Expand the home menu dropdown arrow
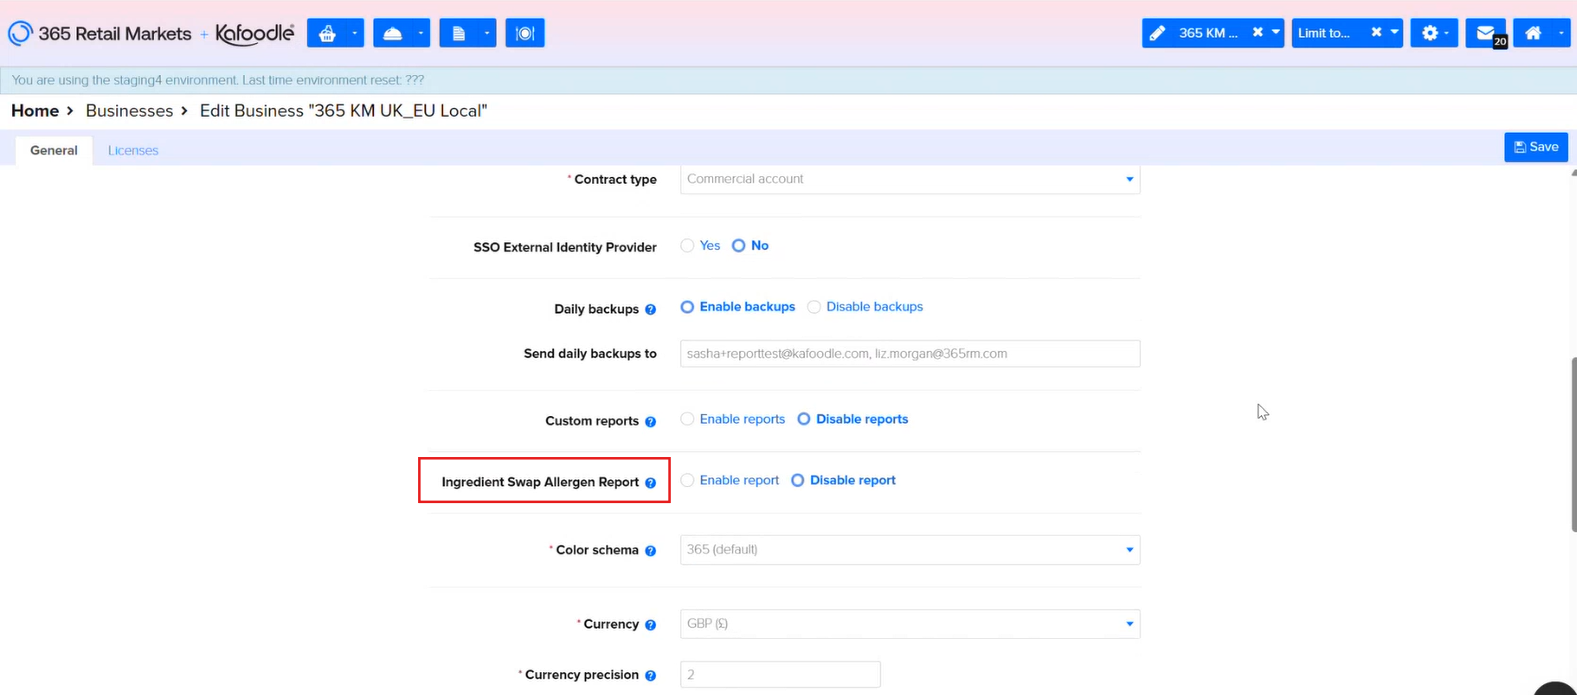This screenshot has width=1577, height=695. (x=1560, y=33)
